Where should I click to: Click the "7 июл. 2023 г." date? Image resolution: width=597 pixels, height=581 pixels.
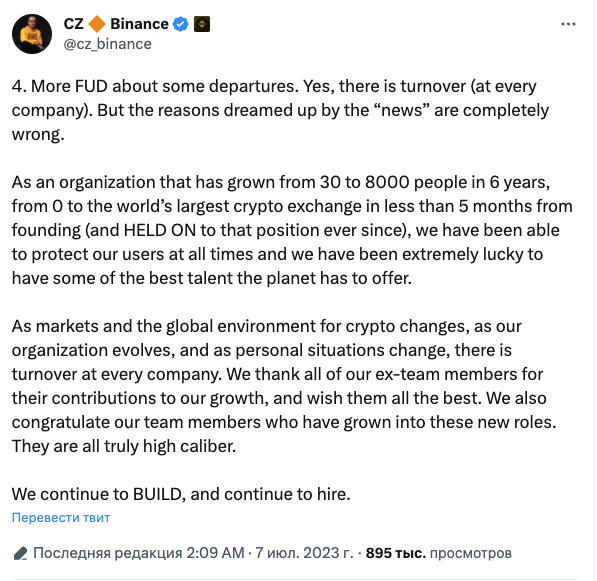click(x=304, y=553)
